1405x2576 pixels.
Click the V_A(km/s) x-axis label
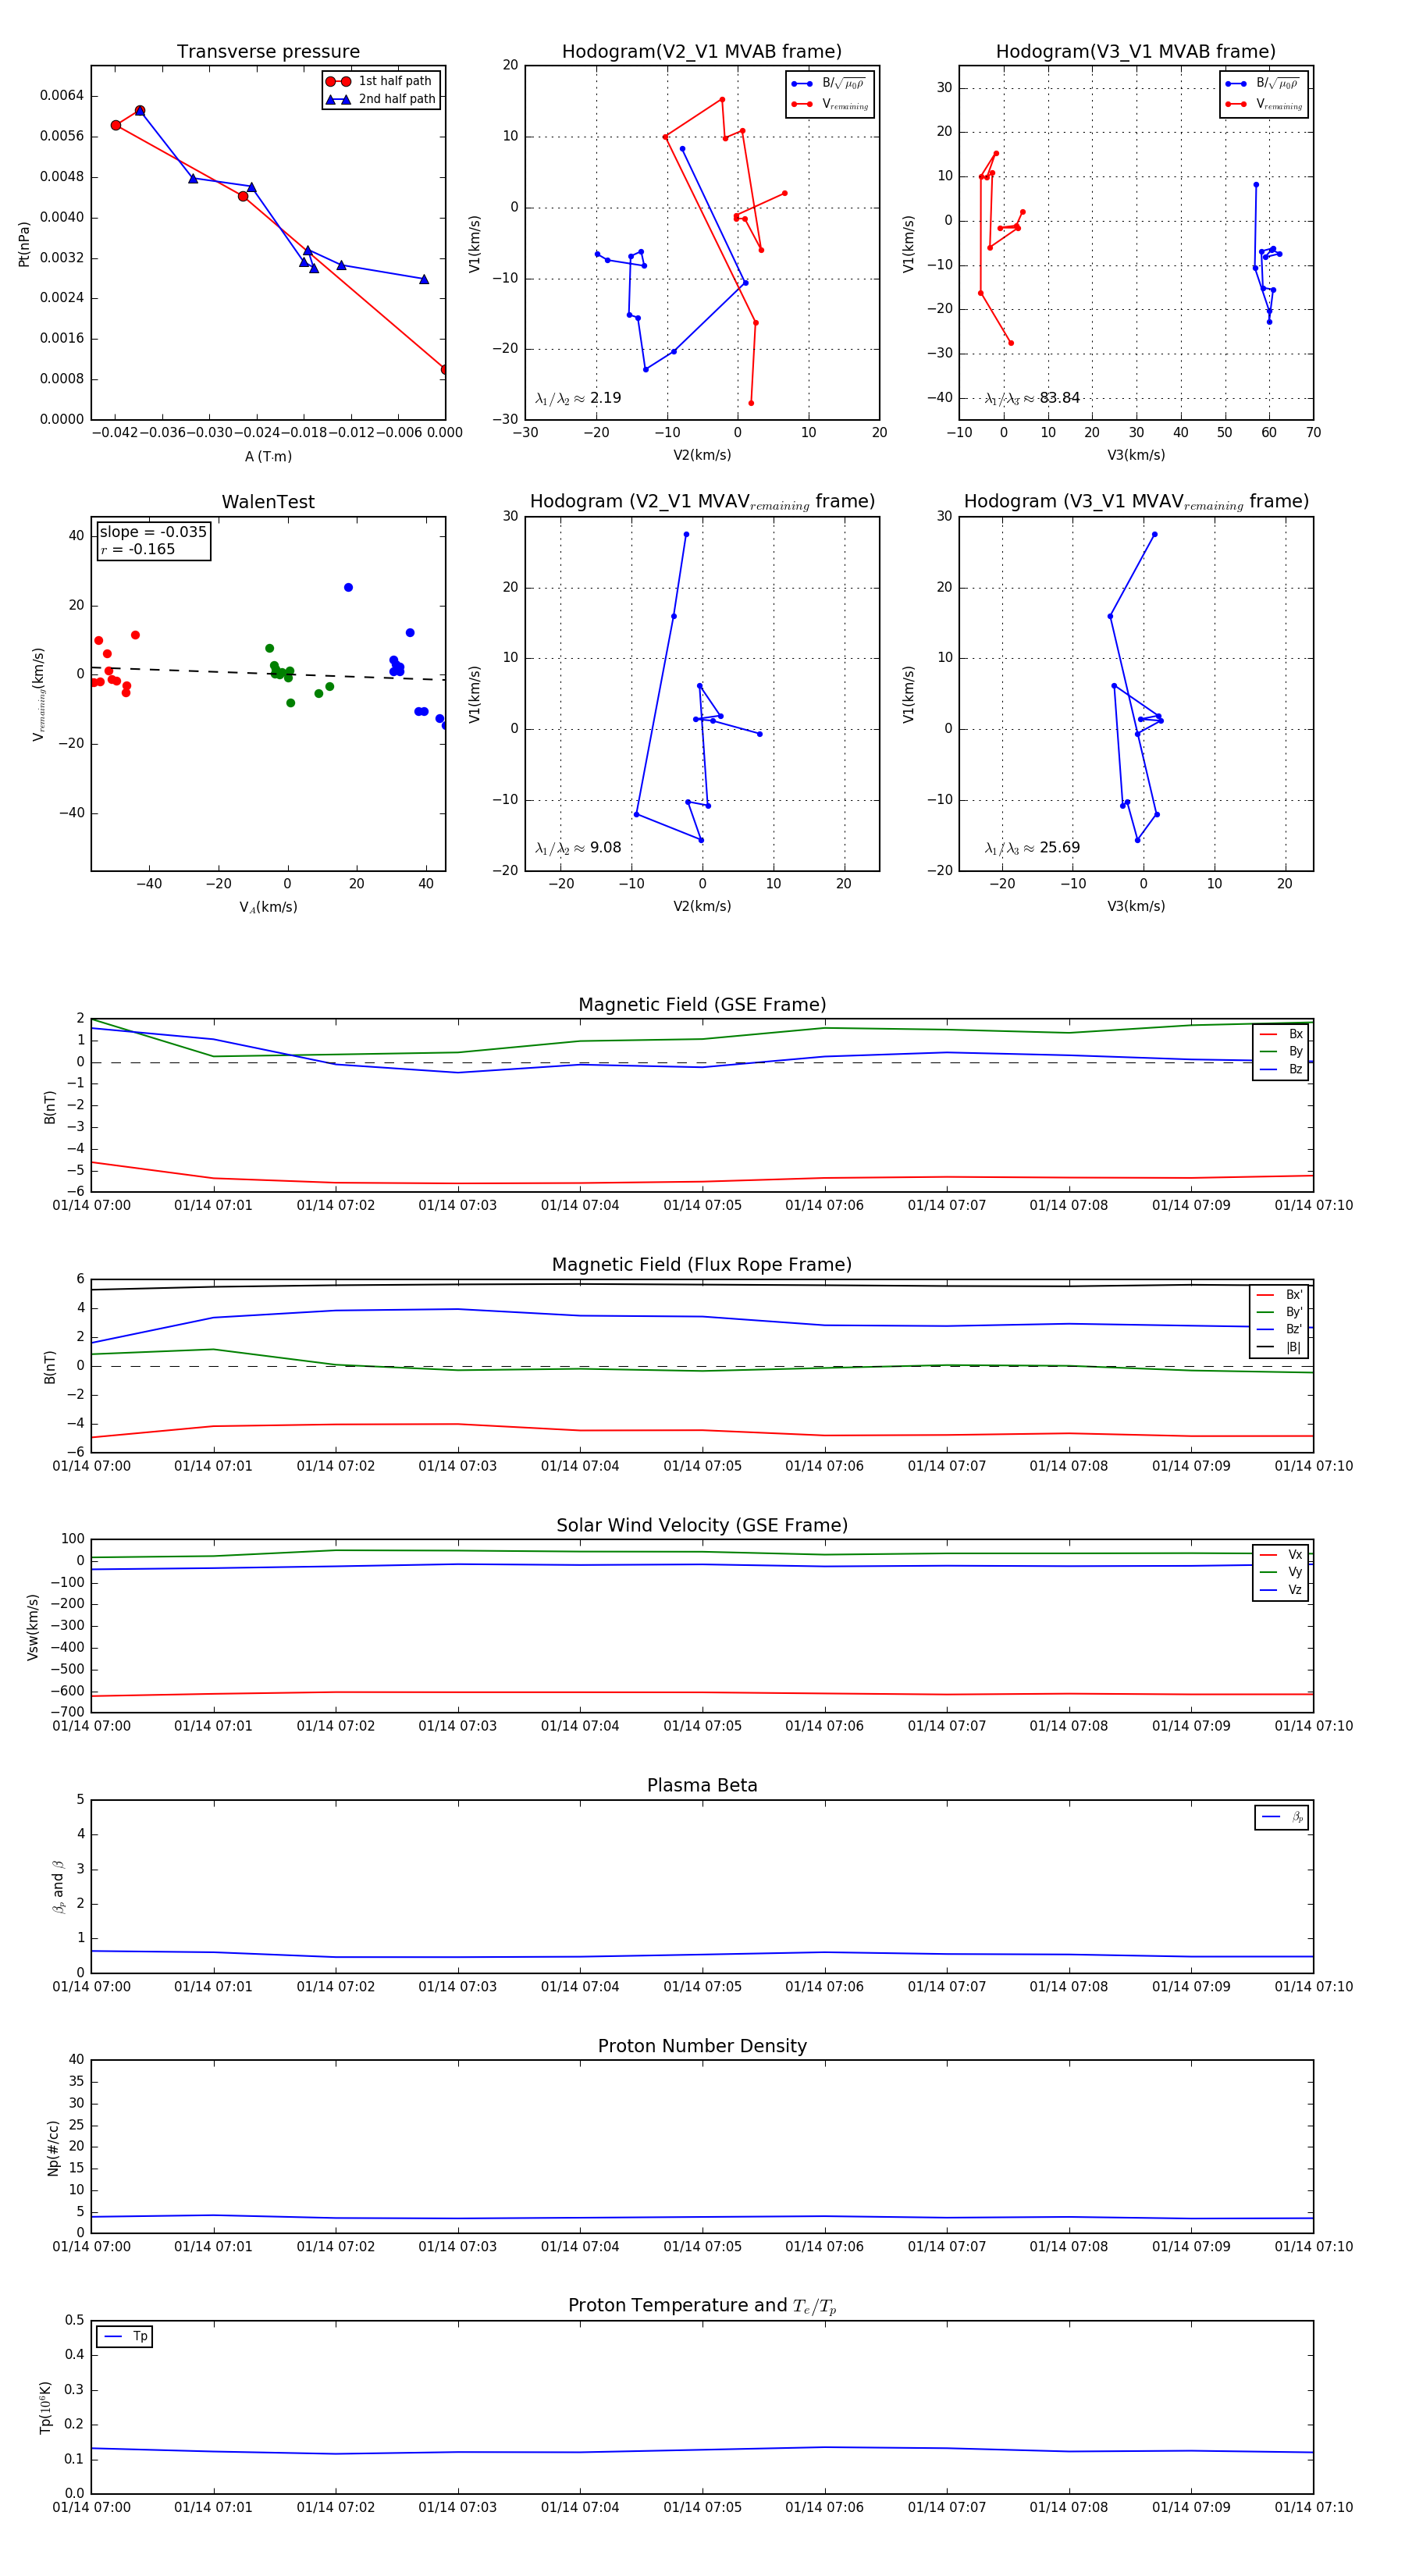point(268,907)
